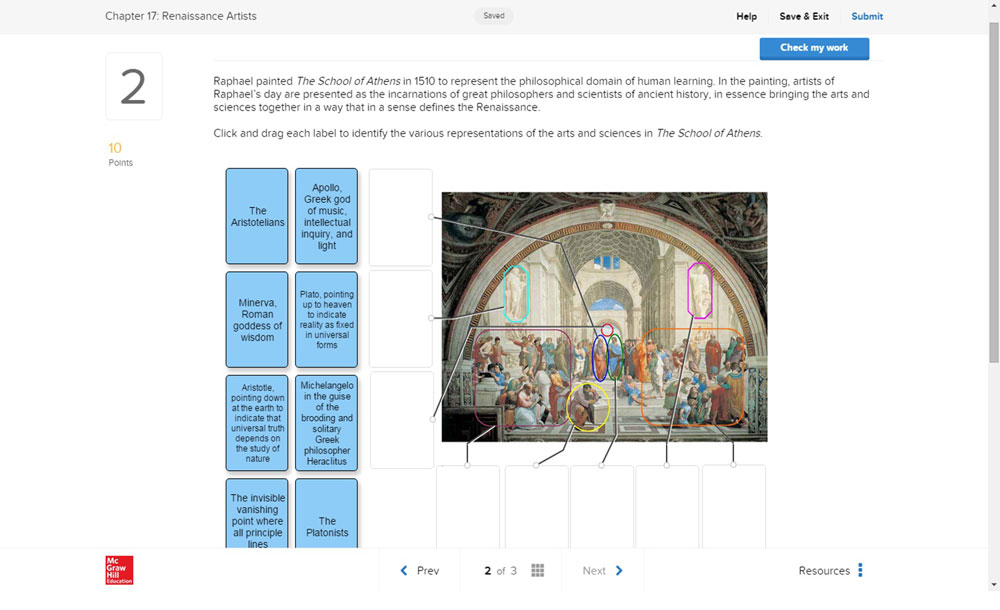
Task: Click the Prev left chevron arrow
Action: (x=404, y=570)
